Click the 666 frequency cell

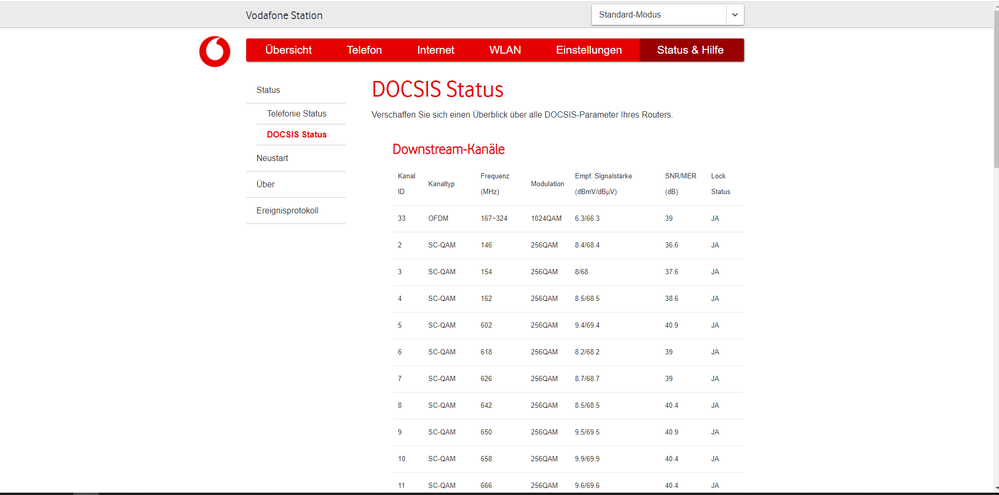(x=486, y=485)
